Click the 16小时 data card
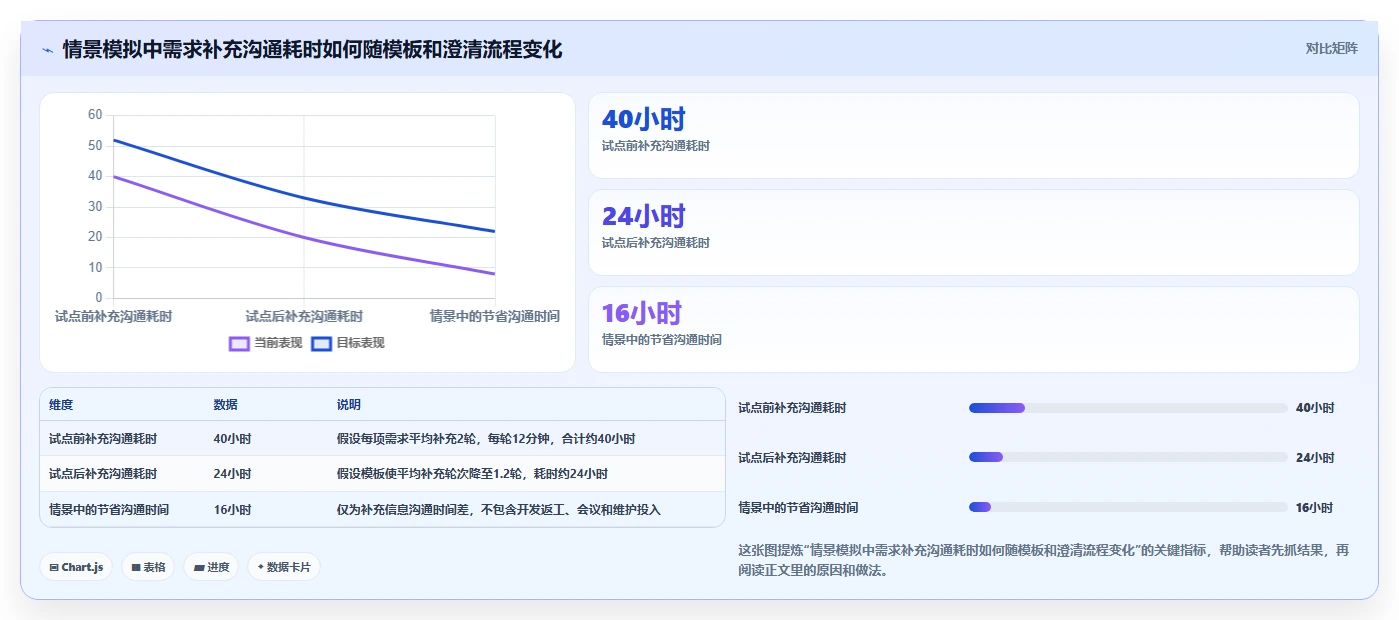 coord(974,329)
